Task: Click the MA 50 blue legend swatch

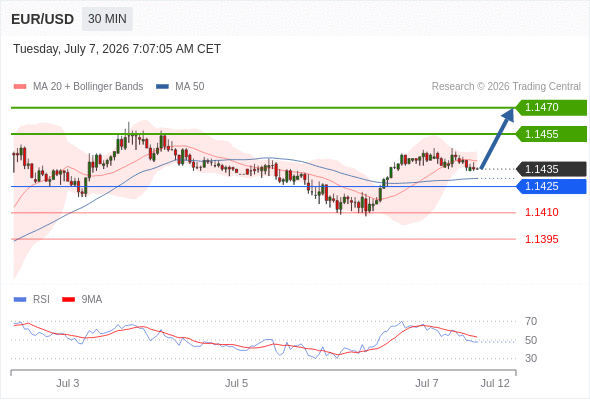Action: (x=162, y=87)
